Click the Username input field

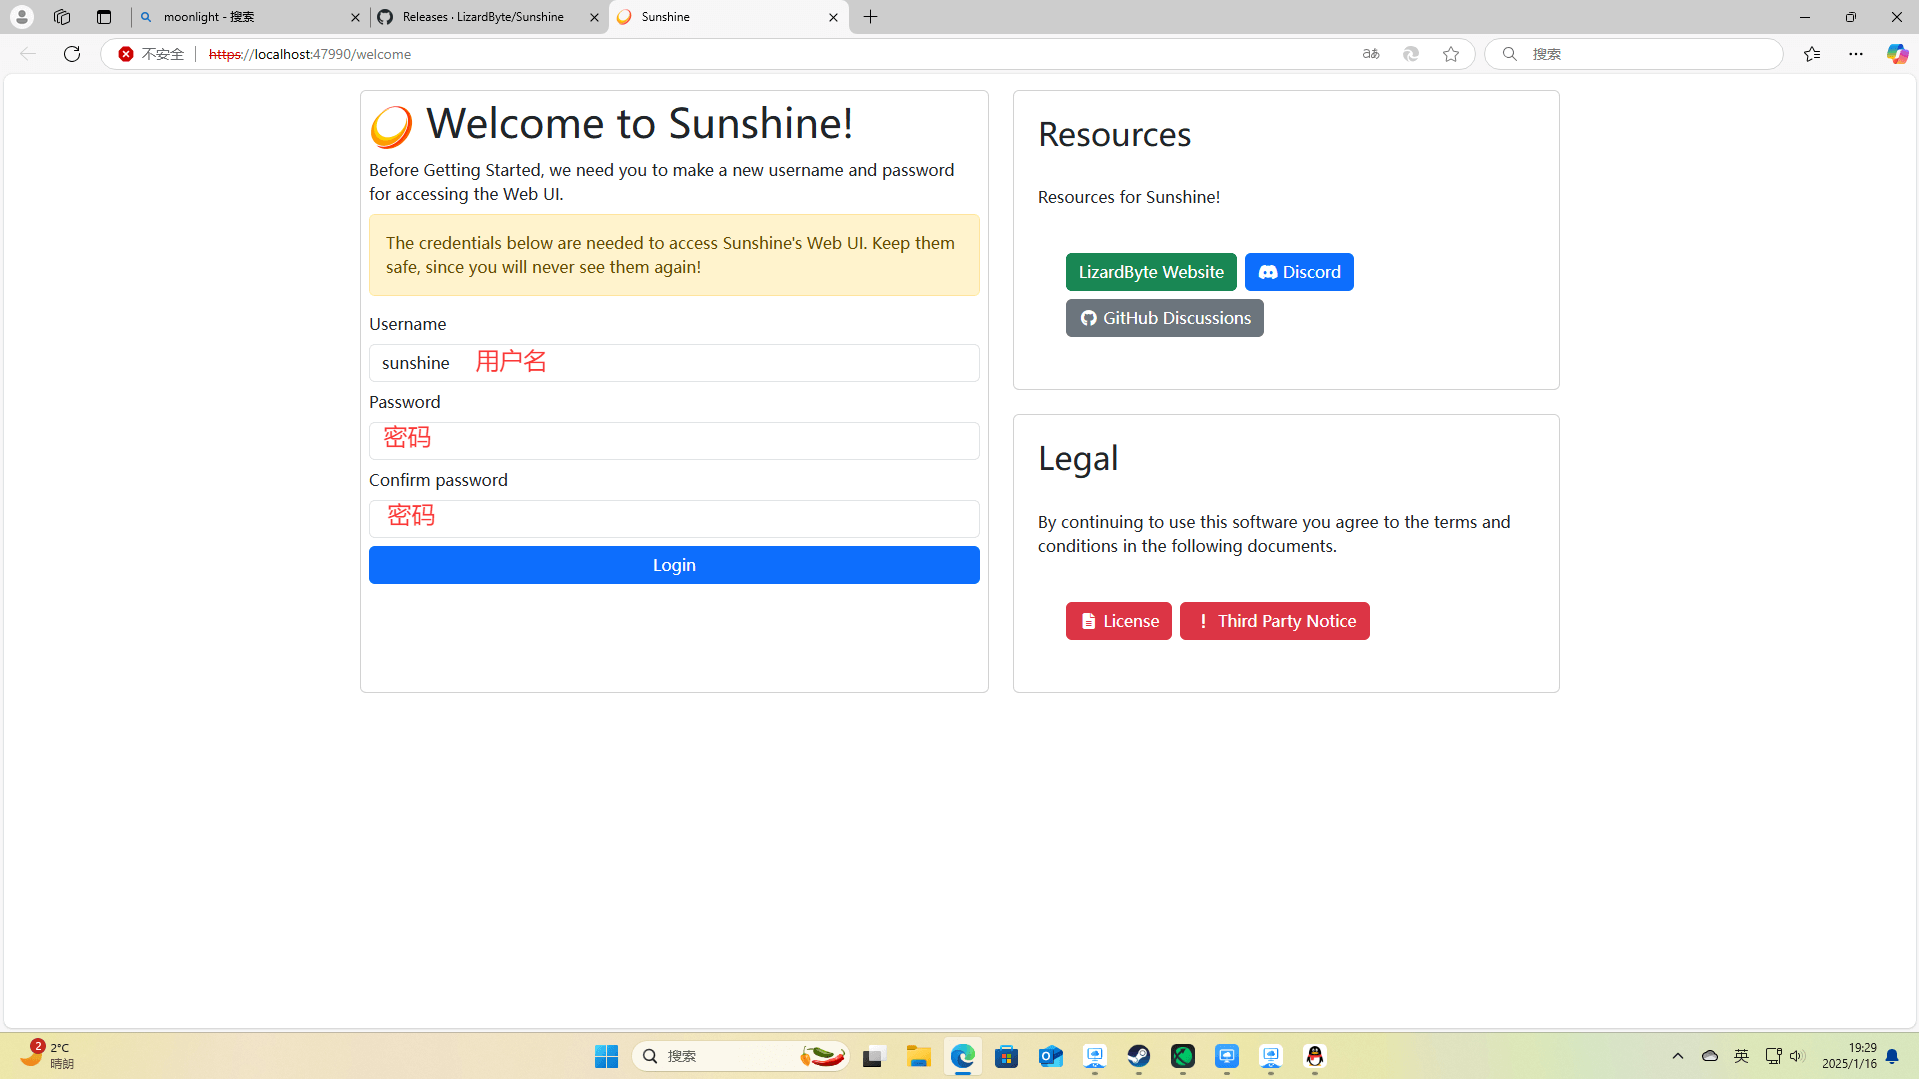(x=674, y=363)
